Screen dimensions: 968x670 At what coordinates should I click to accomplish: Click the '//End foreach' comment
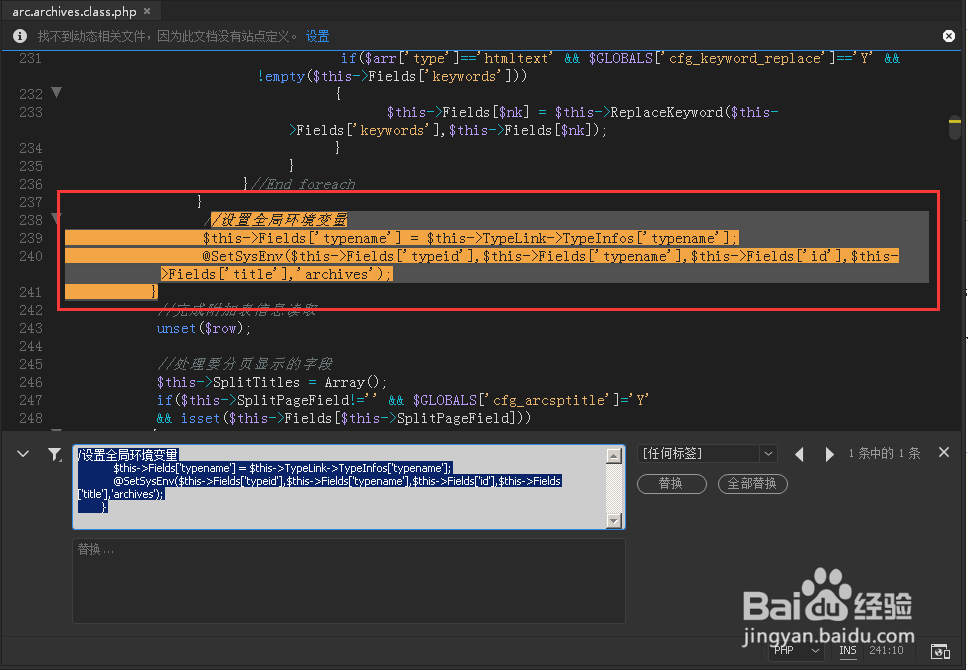tap(302, 185)
